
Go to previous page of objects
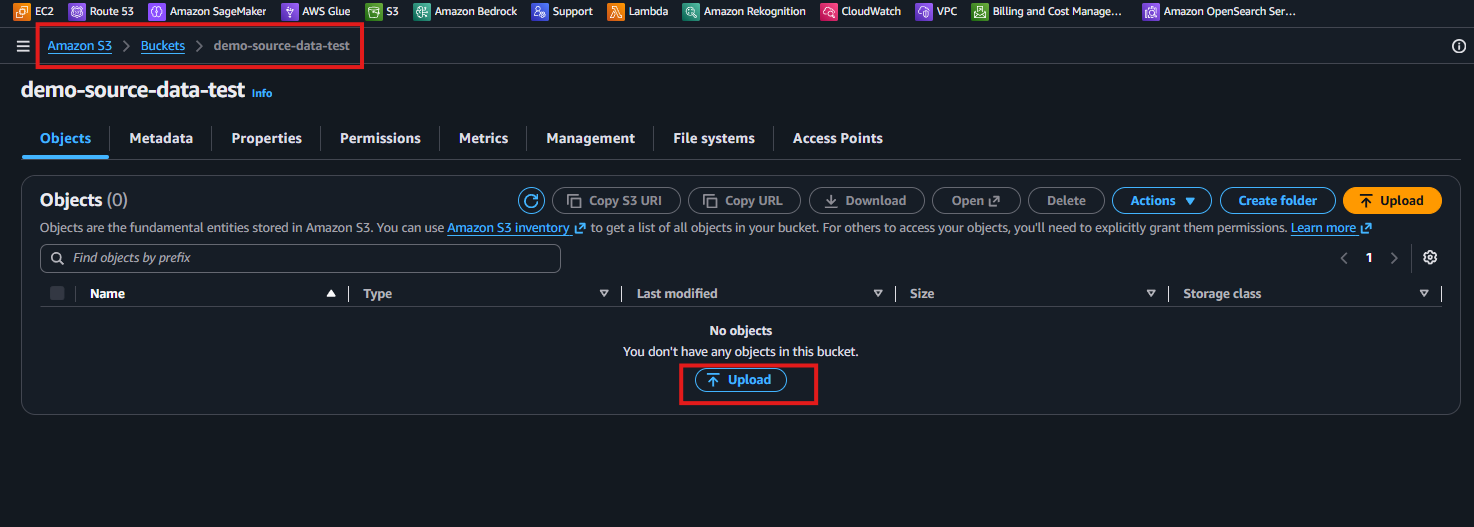point(1345,258)
